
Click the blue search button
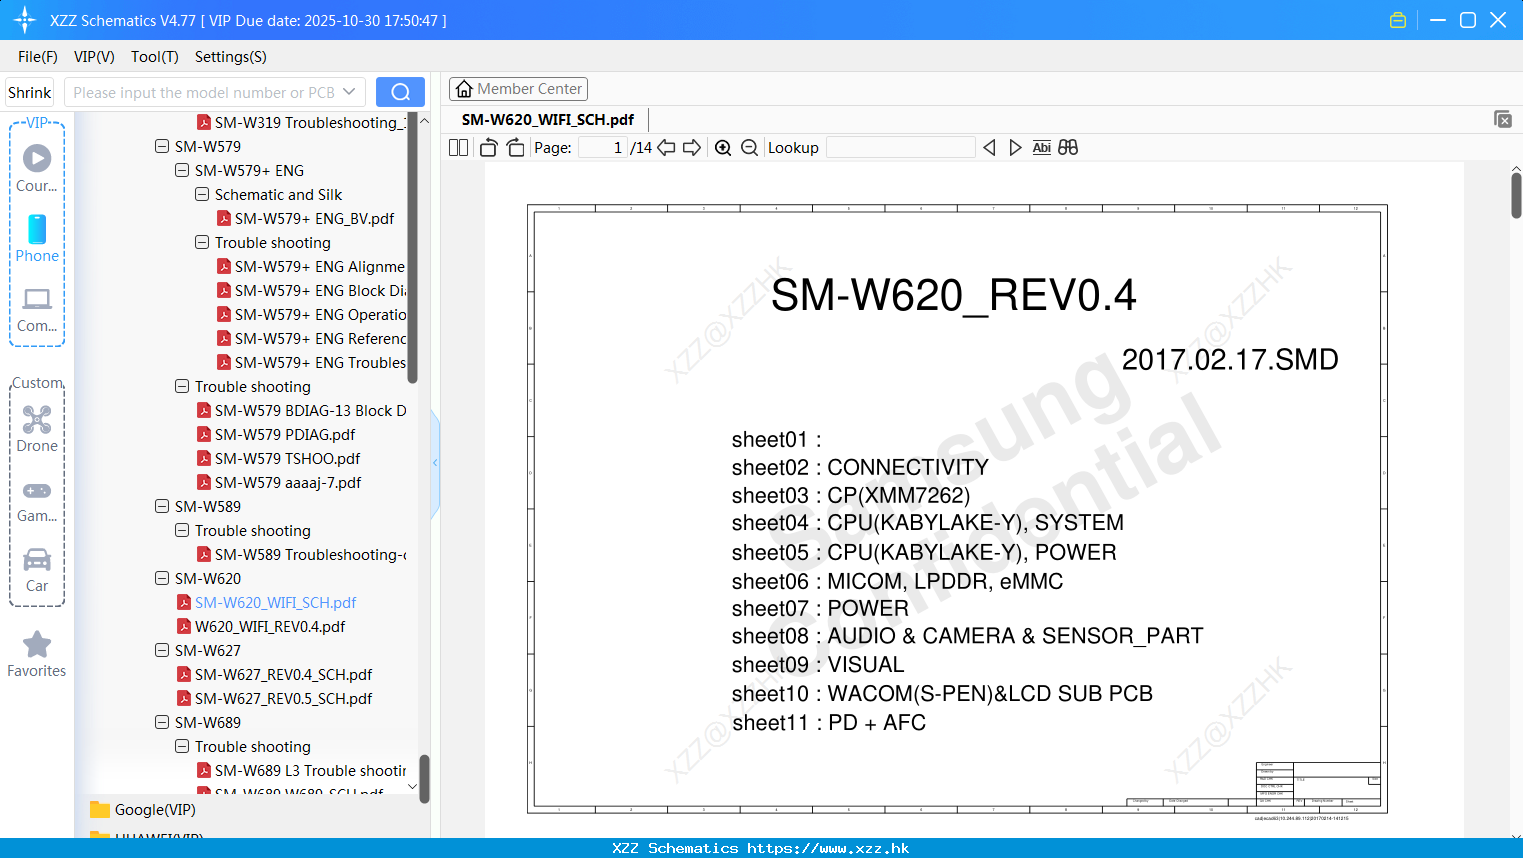[400, 92]
